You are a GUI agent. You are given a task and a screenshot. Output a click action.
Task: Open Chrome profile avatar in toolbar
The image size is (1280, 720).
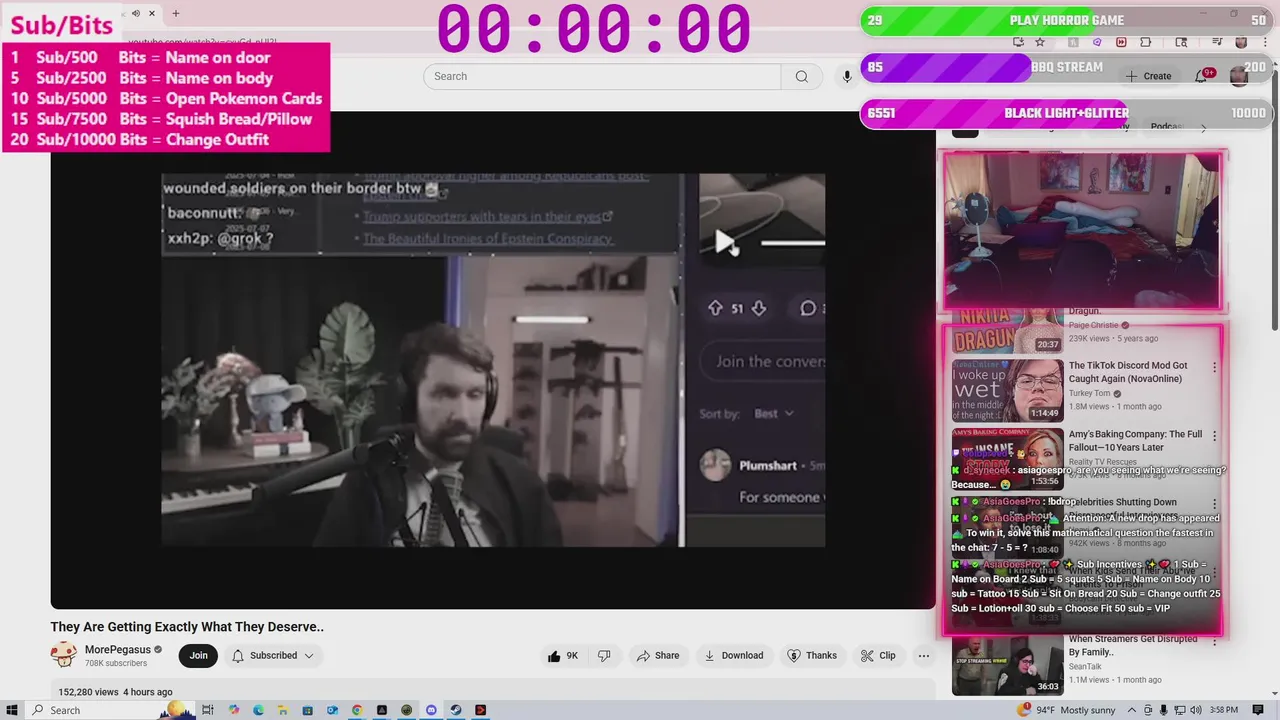click(1241, 42)
